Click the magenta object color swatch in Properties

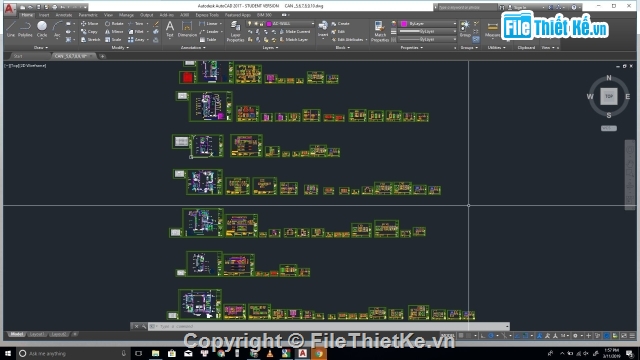point(404,24)
